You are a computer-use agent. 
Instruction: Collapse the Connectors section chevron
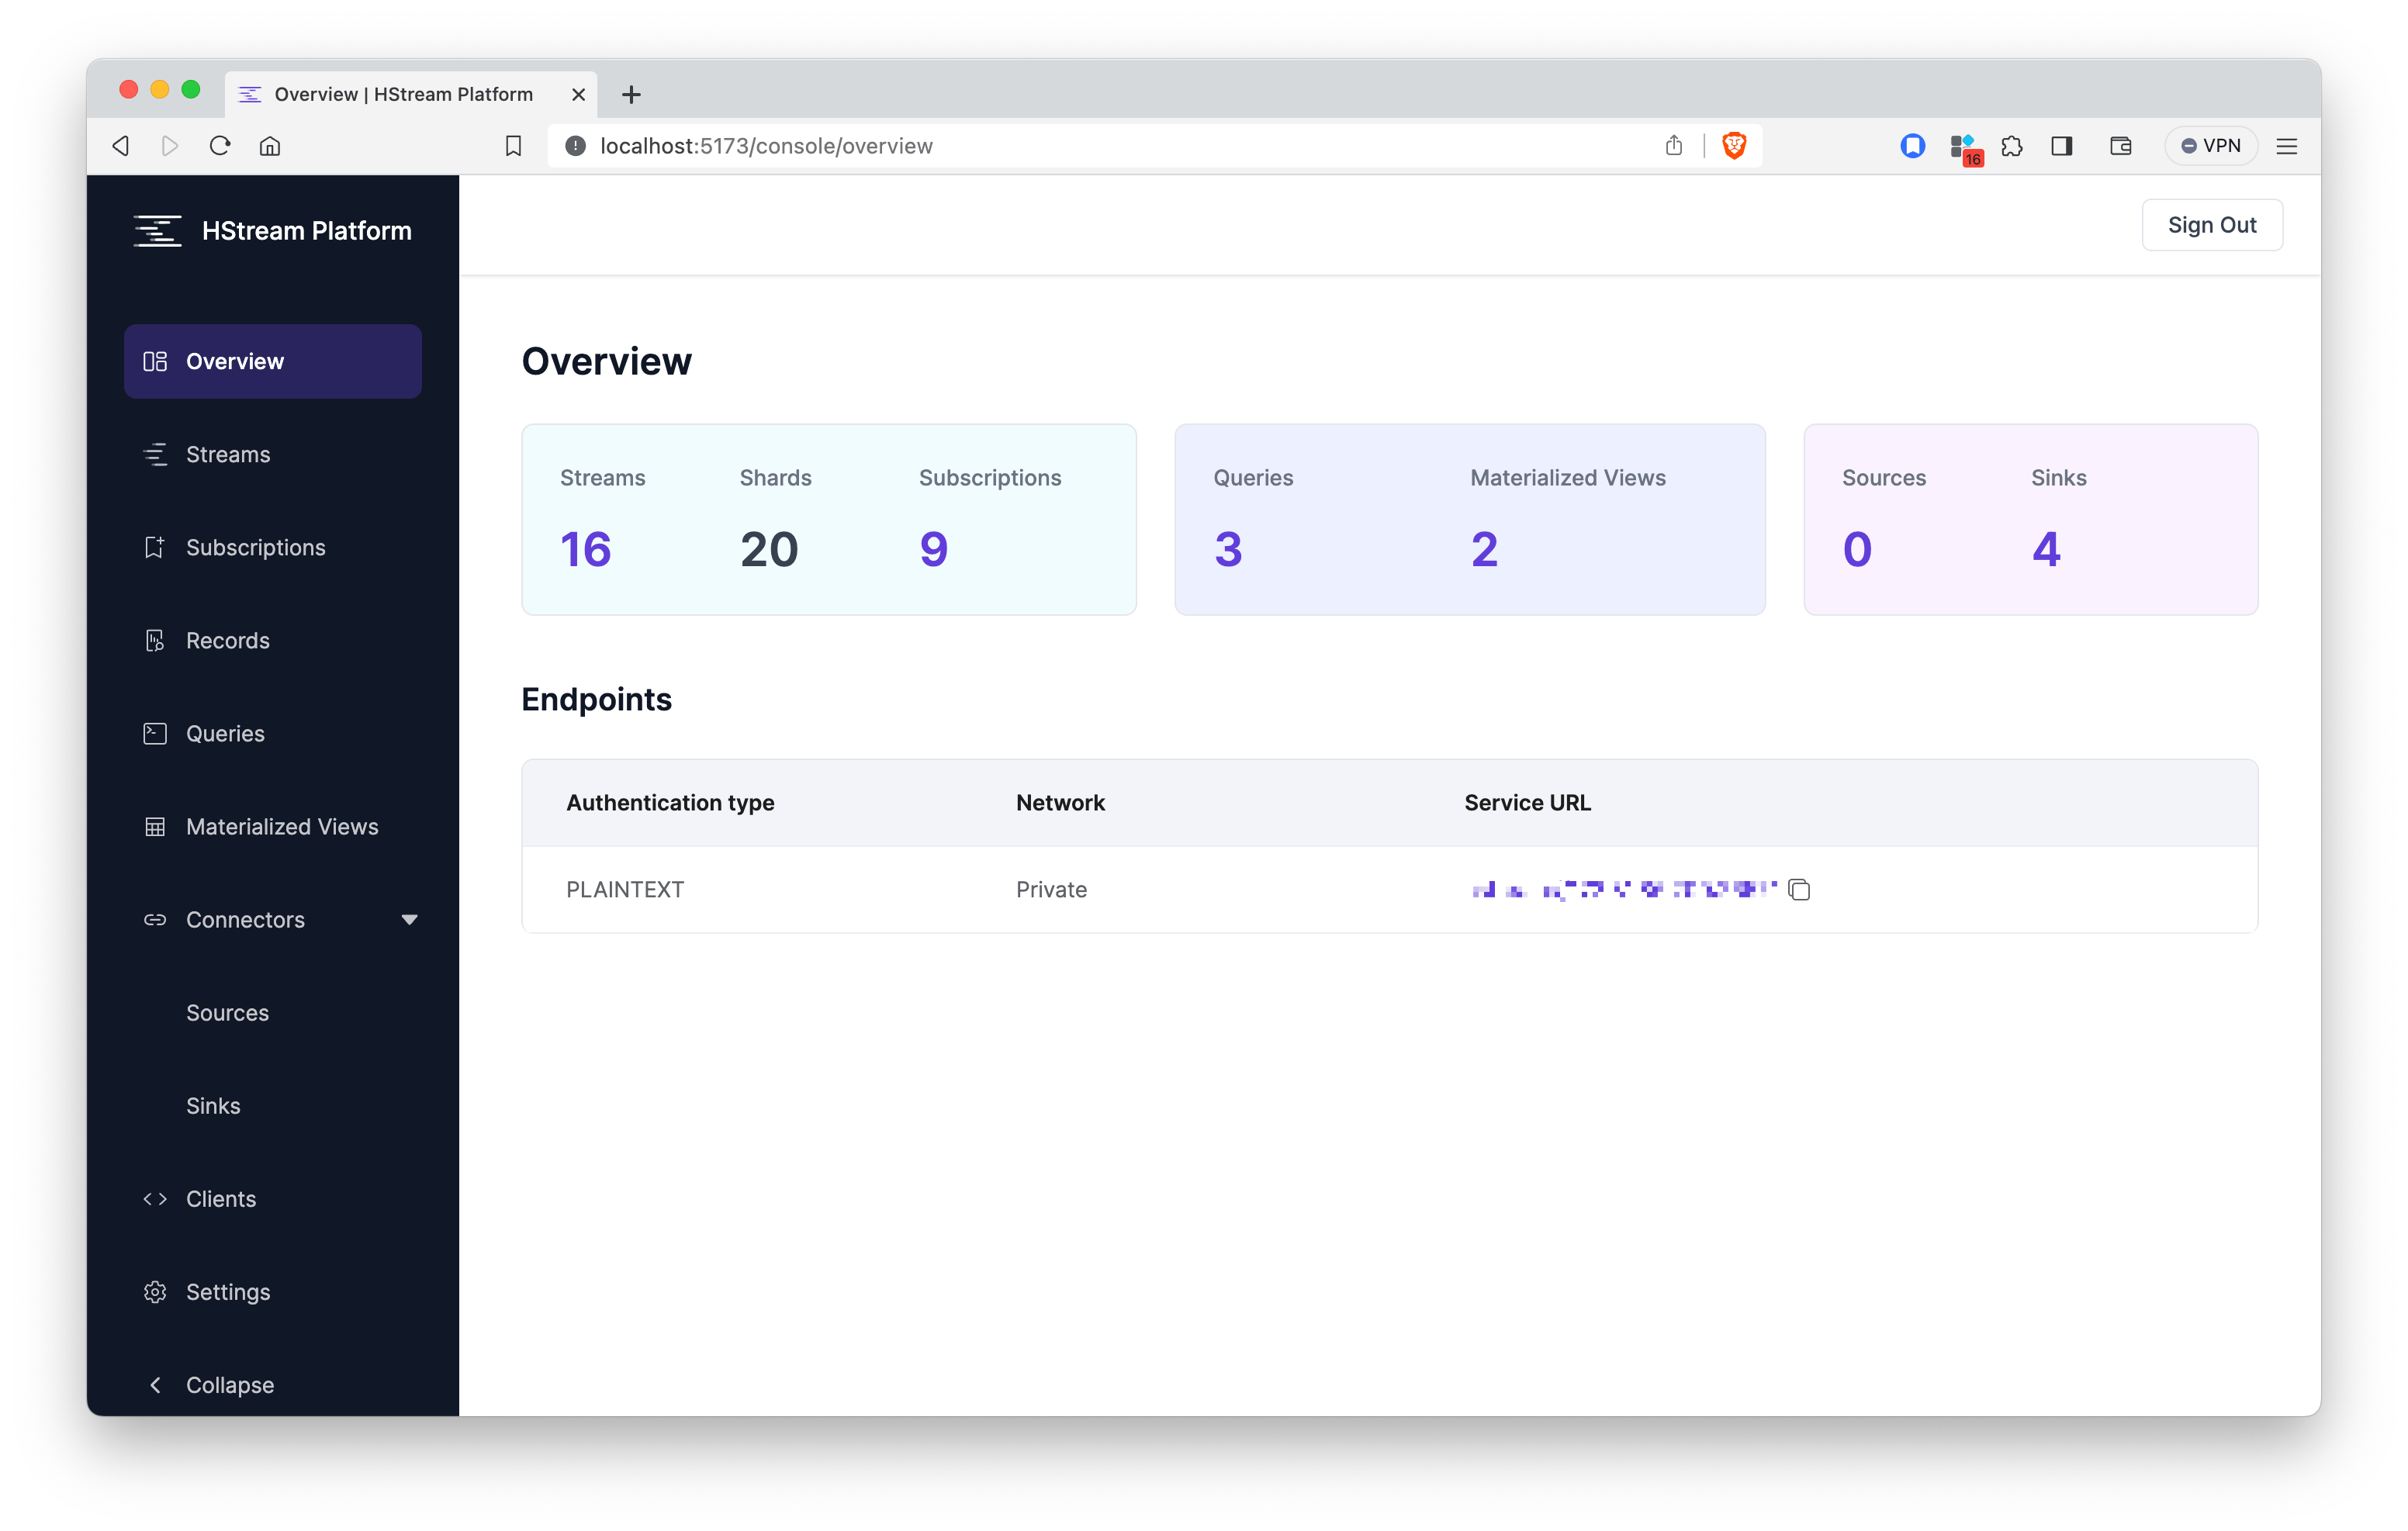[x=409, y=919]
